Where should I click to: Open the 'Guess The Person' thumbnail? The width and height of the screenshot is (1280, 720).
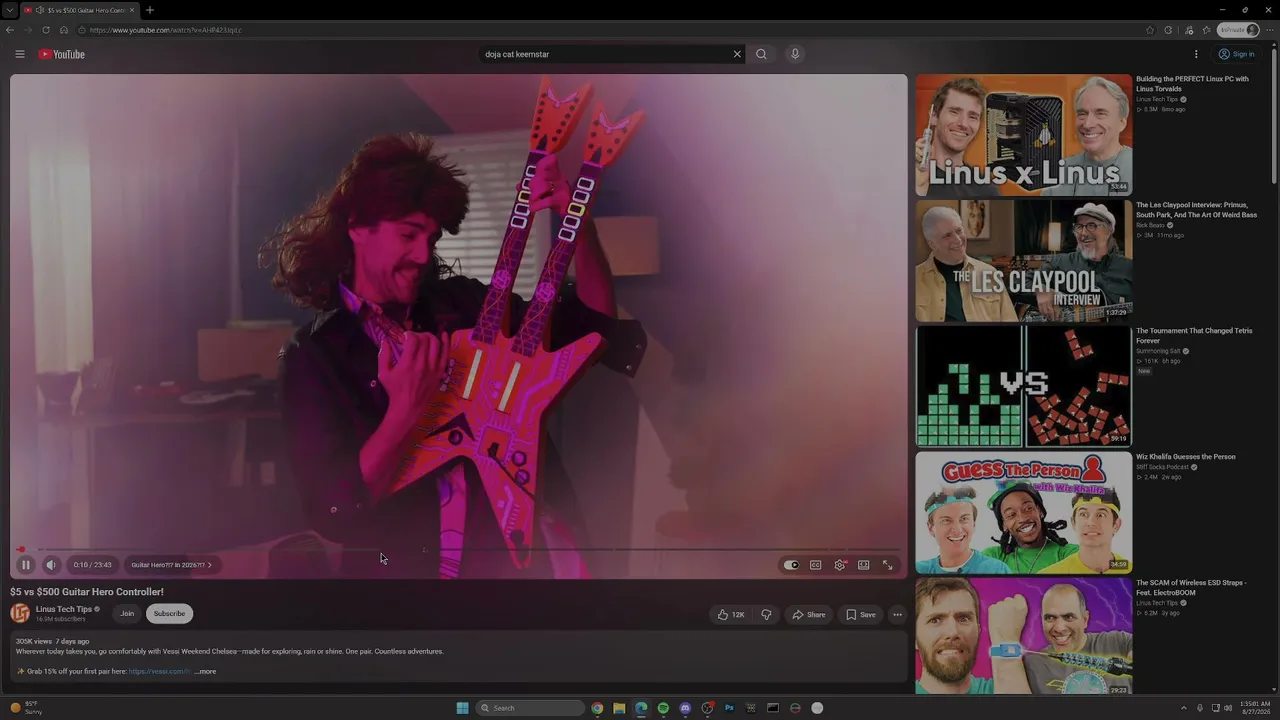coord(1023,513)
